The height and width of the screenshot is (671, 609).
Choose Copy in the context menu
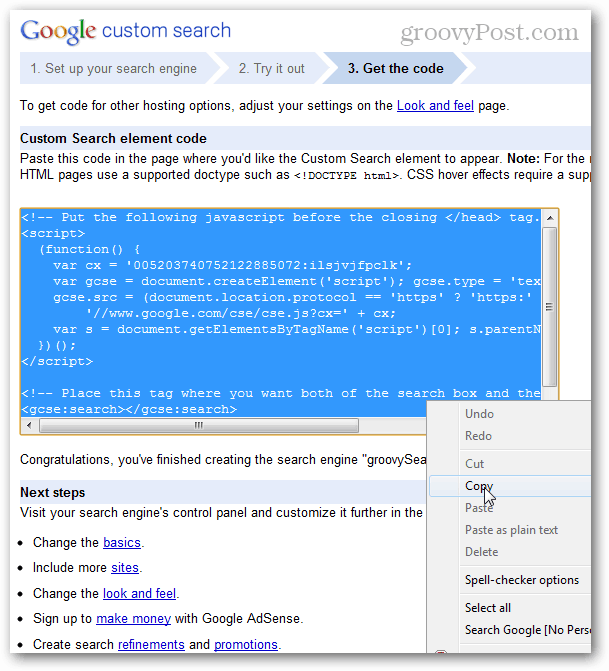pyautogui.click(x=510, y=486)
